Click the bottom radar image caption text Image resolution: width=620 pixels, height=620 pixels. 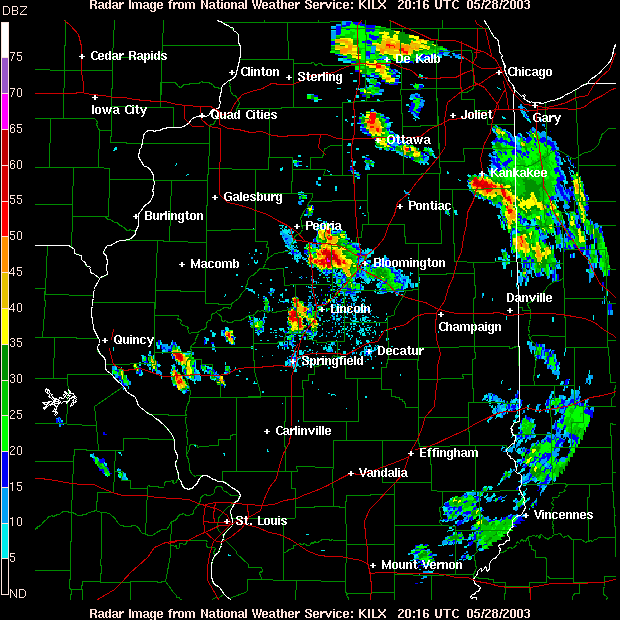coord(310,614)
